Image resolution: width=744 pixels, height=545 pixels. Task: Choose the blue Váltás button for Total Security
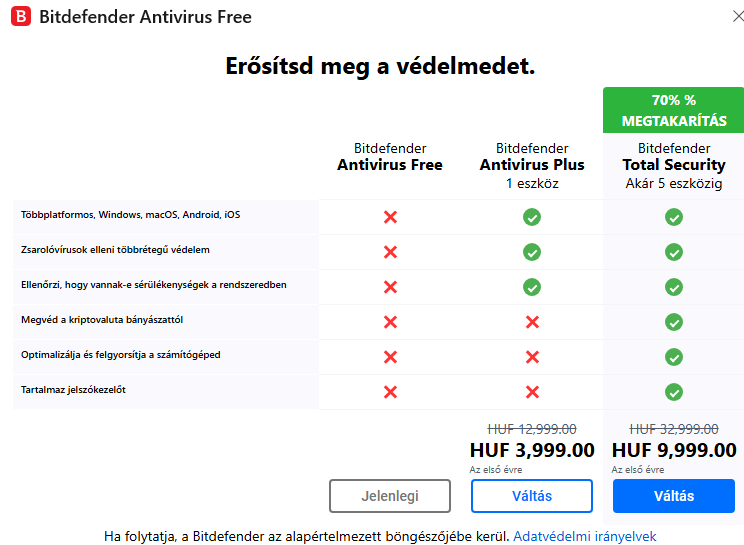pyautogui.click(x=674, y=496)
